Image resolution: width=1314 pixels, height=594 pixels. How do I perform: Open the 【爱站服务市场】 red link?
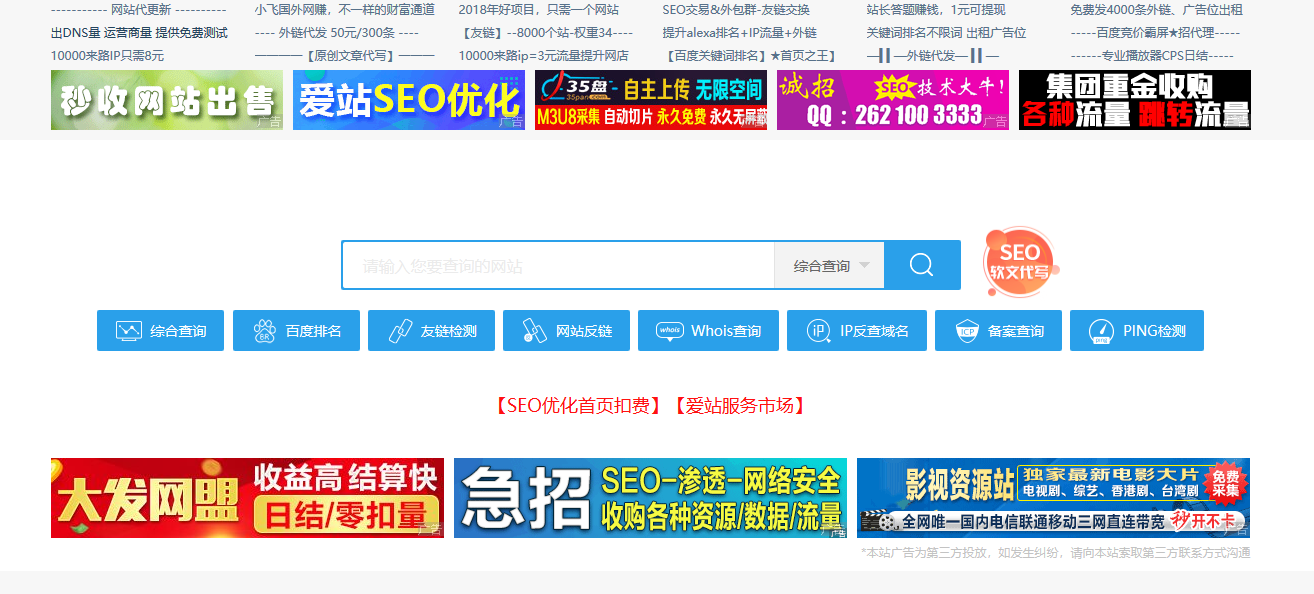point(740,405)
